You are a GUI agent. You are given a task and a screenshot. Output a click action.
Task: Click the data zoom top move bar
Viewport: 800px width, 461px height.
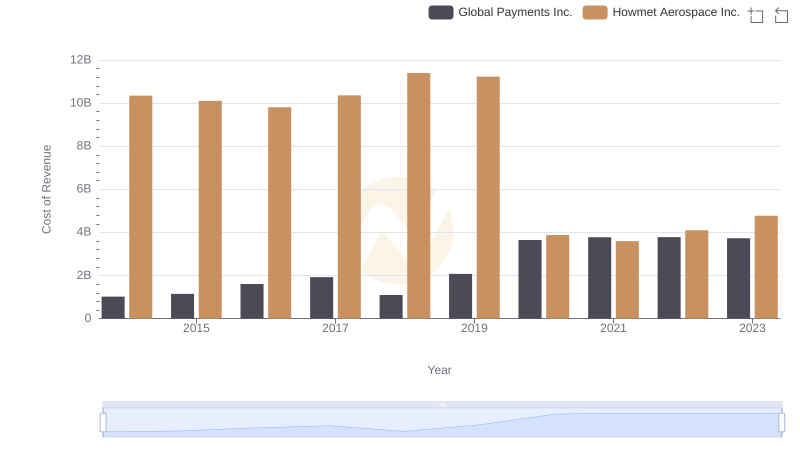442,404
